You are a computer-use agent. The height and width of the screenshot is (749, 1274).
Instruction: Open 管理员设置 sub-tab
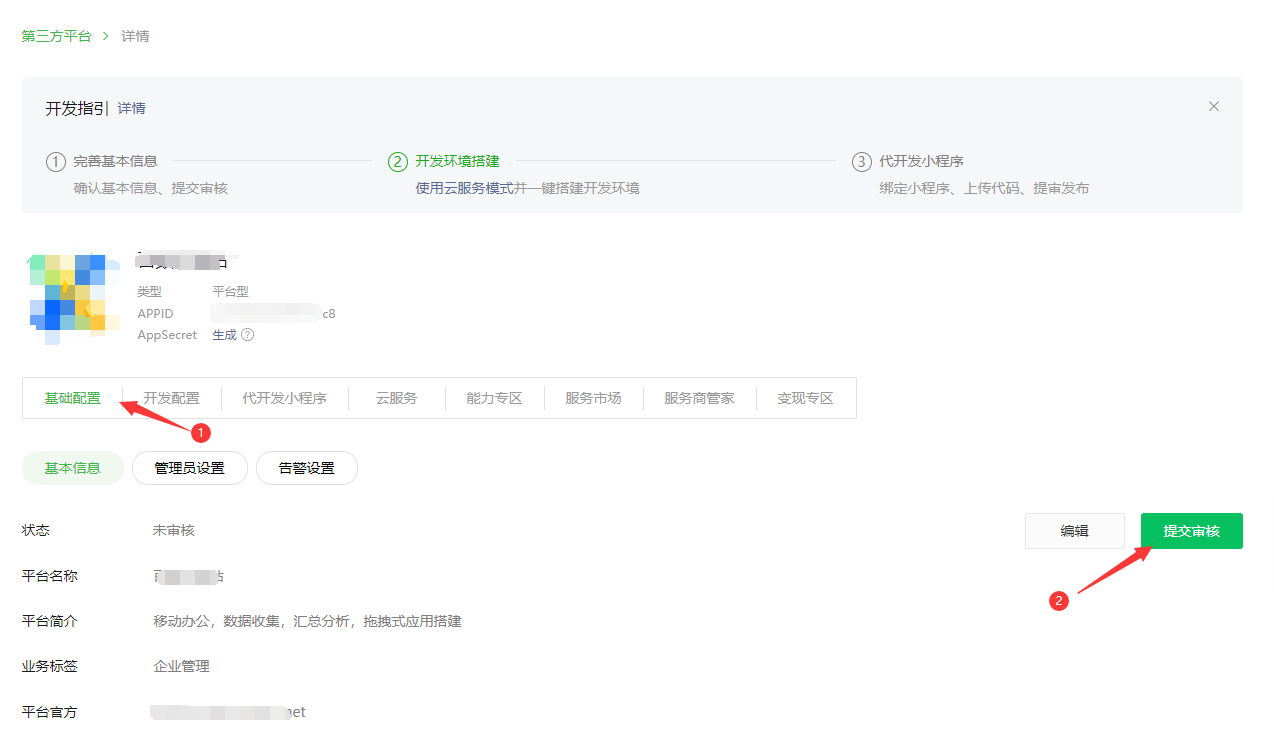click(189, 468)
